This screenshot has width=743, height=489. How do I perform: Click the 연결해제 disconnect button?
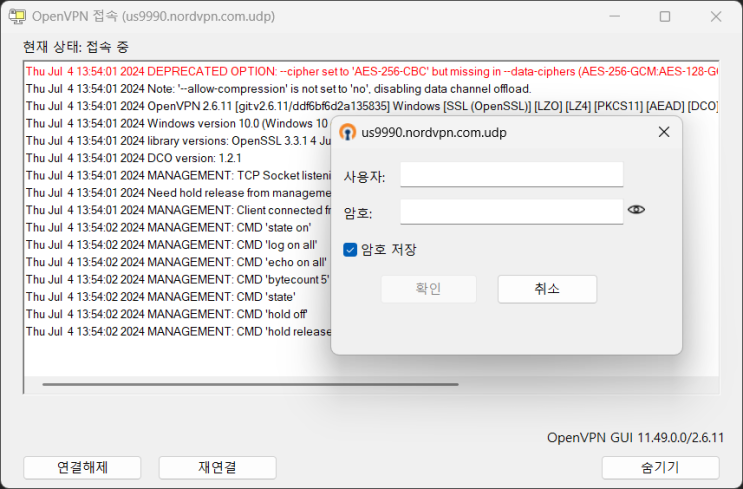pos(82,468)
